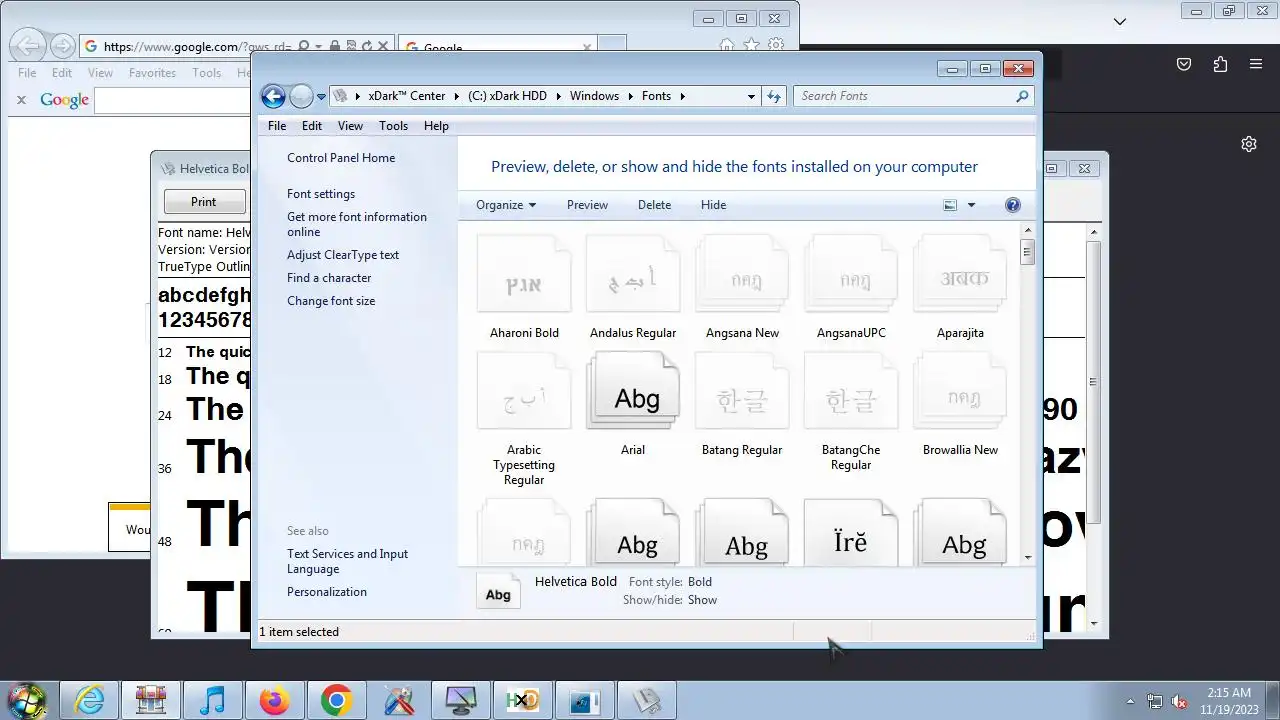The image size is (1280, 720).
Task: Open Firefox list-all-tabs chevron
Action: pyautogui.click(x=1120, y=21)
